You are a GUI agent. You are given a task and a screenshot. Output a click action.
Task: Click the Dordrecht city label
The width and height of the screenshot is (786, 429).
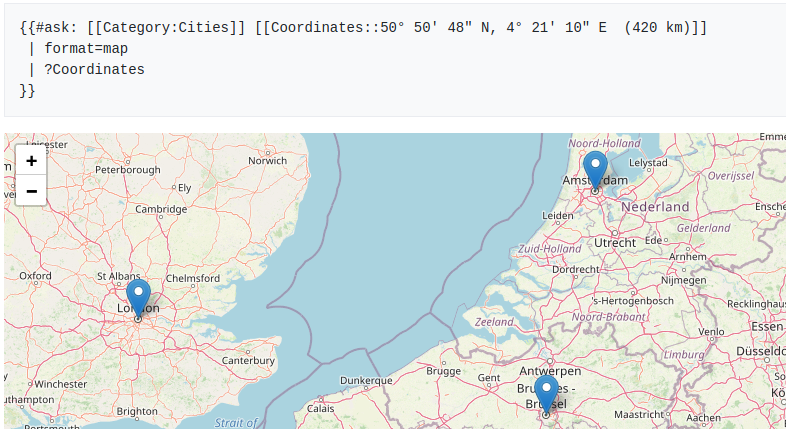575,270
